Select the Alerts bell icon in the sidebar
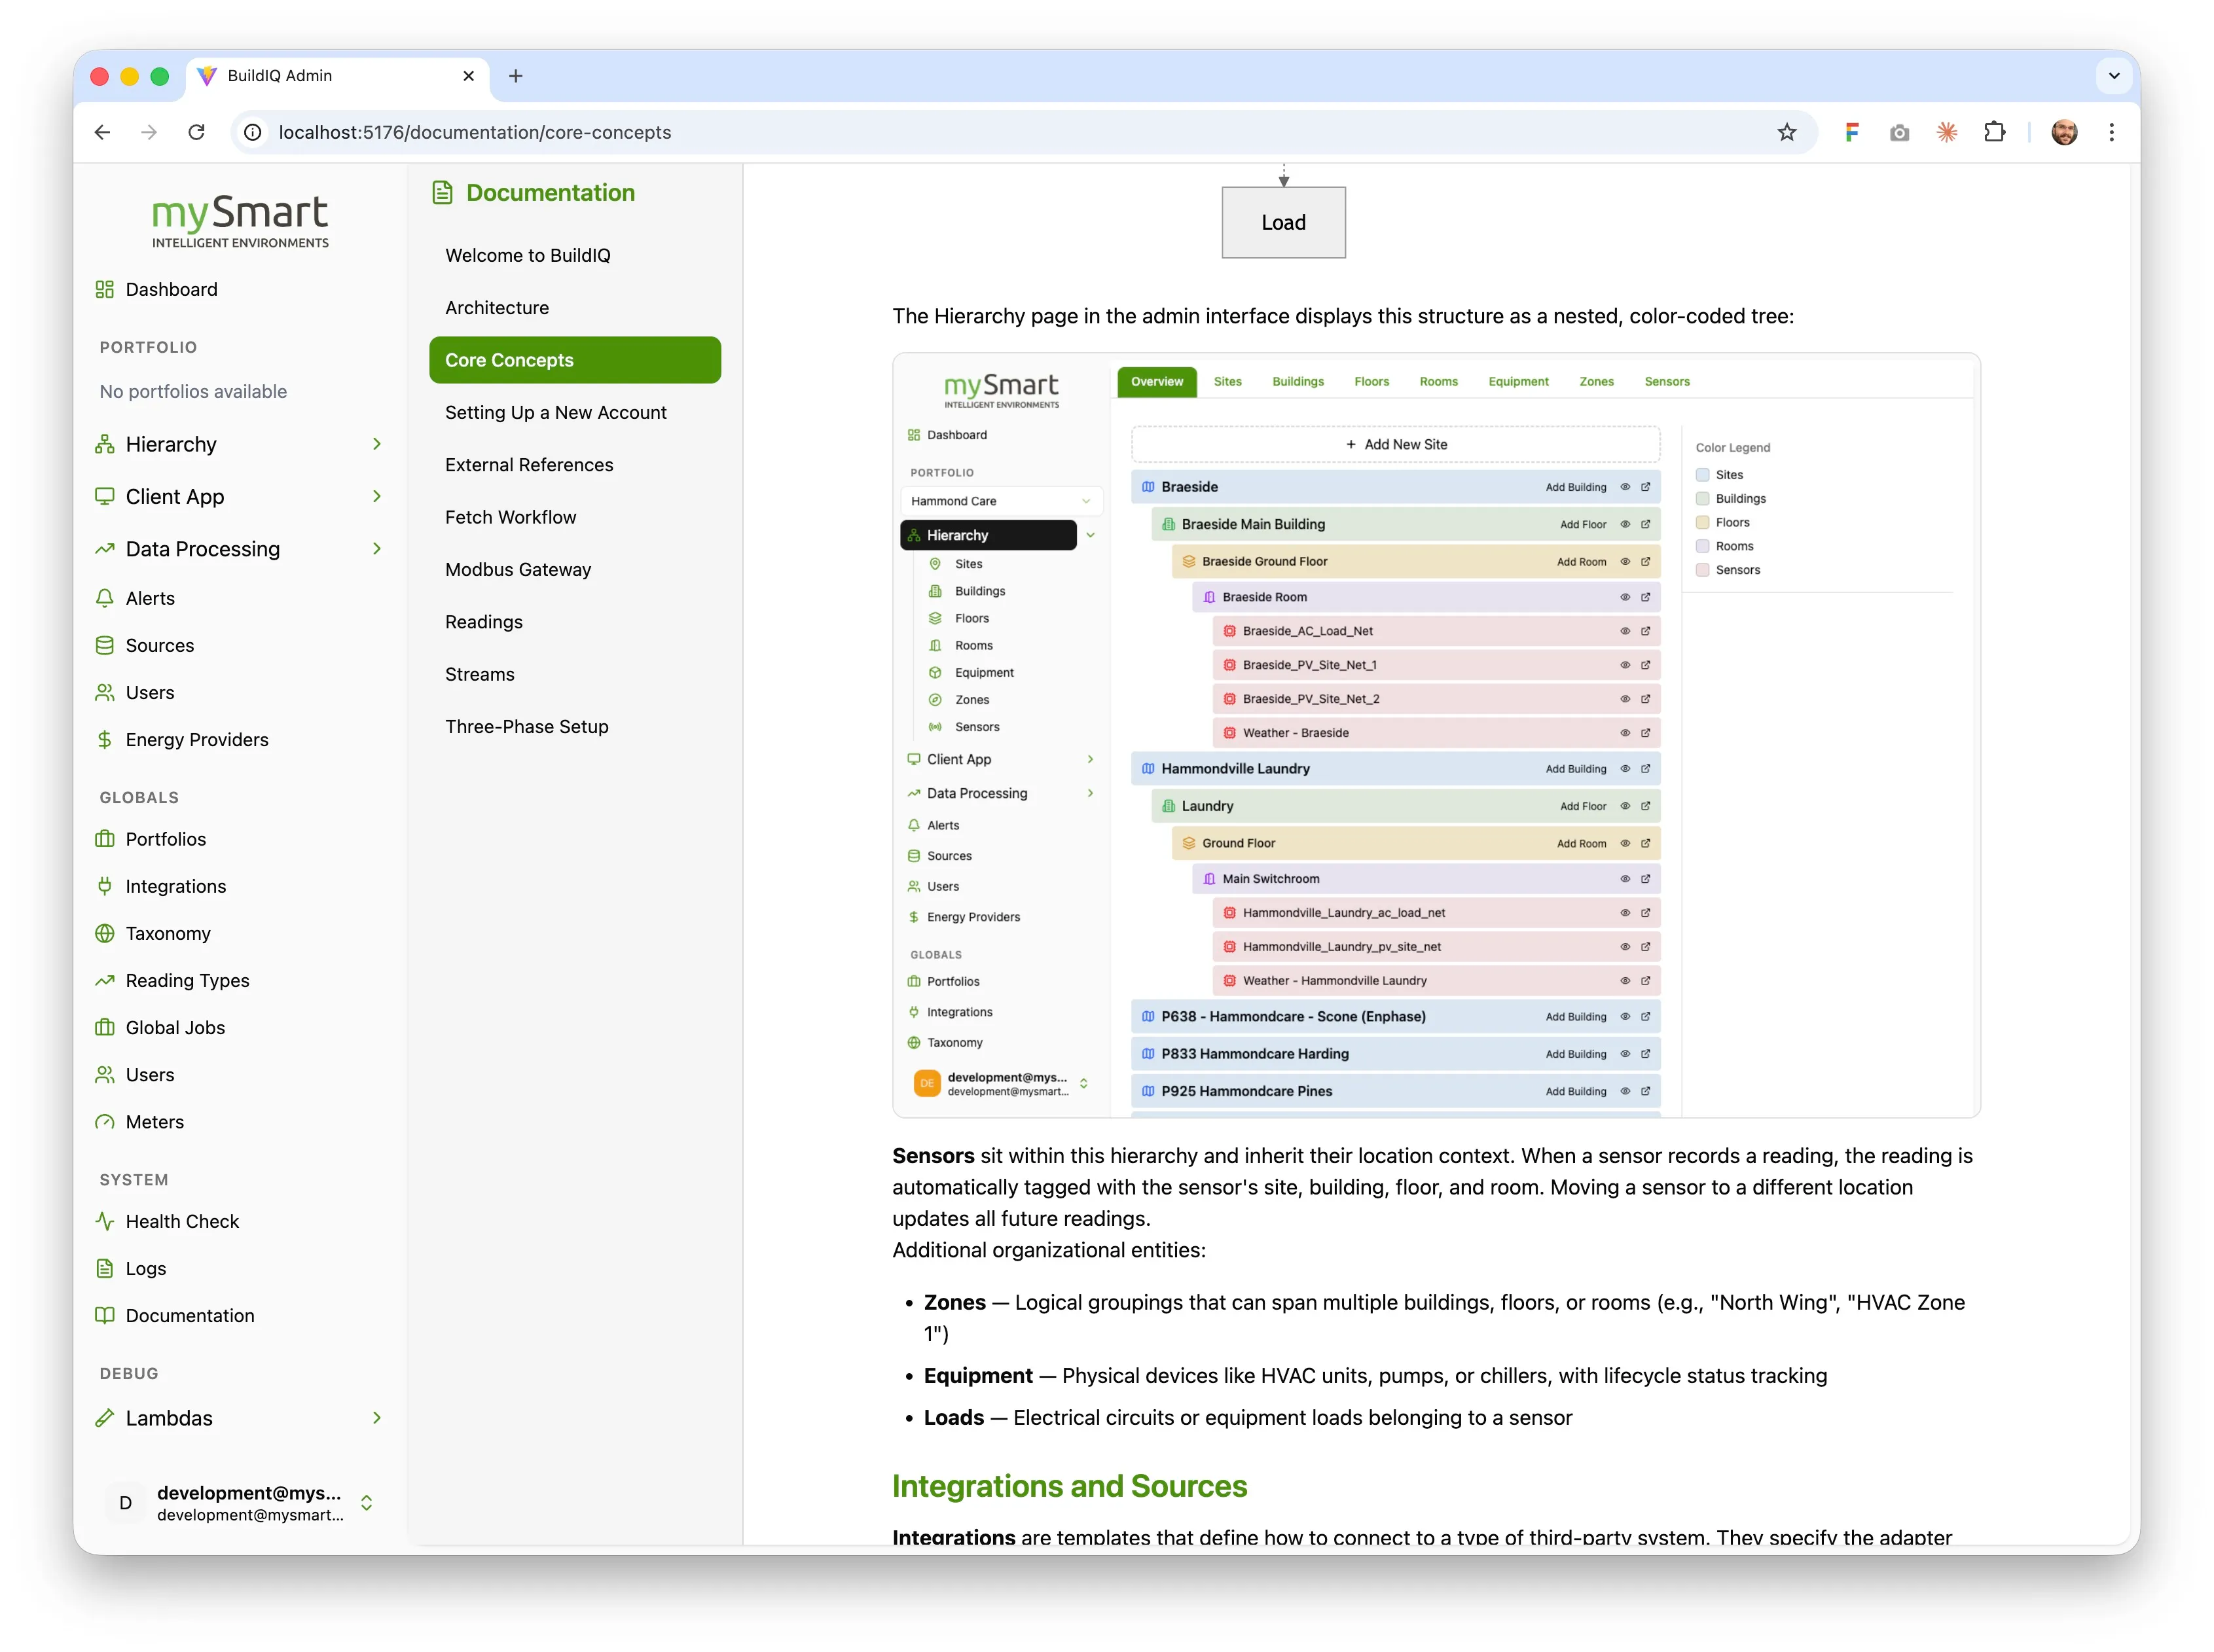Screen dimensions: 2214x1652 (x=106, y=598)
